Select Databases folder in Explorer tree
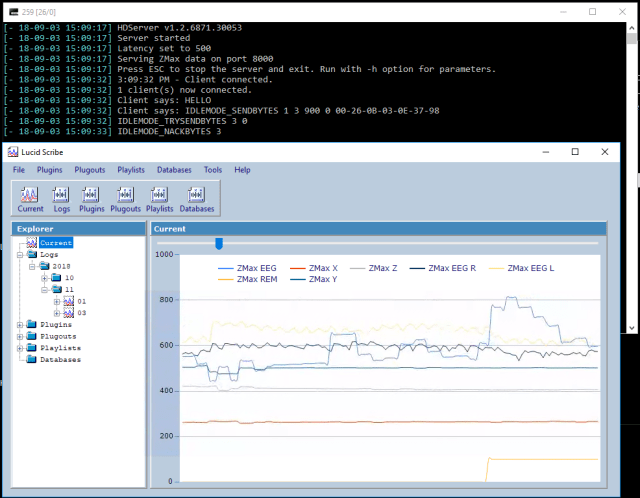The height and width of the screenshot is (498, 640). (59, 359)
